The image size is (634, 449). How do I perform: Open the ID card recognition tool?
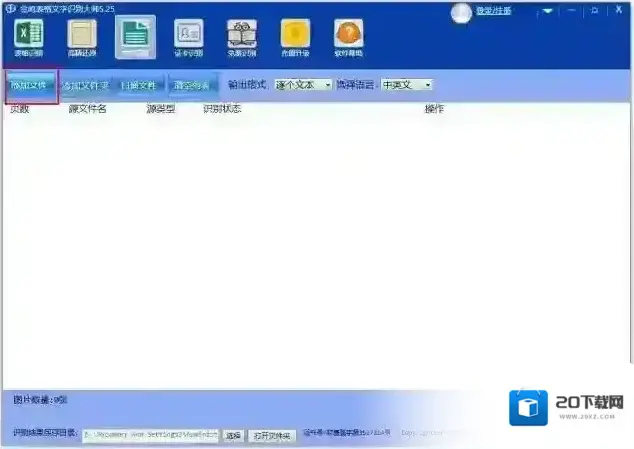click(x=189, y=38)
